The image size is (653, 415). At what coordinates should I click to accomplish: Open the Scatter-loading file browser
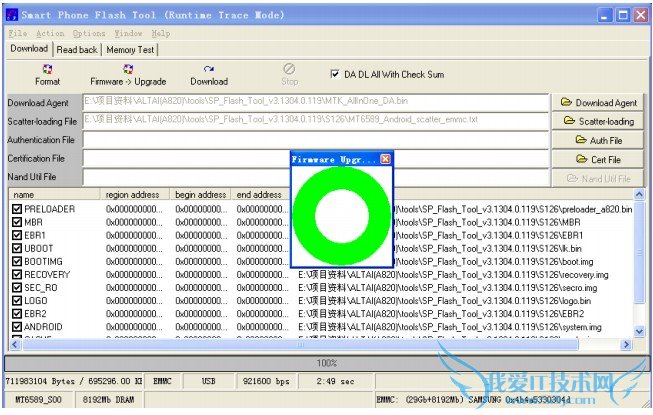coord(599,121)
